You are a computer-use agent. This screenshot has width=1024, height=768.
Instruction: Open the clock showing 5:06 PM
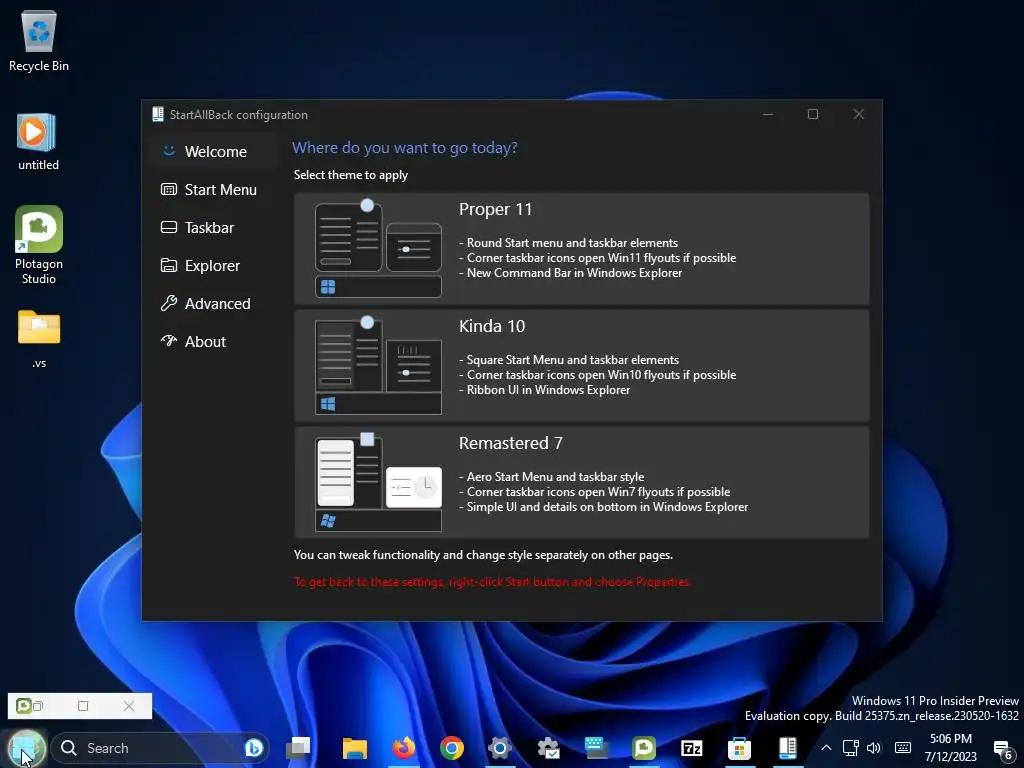point(951,748)
